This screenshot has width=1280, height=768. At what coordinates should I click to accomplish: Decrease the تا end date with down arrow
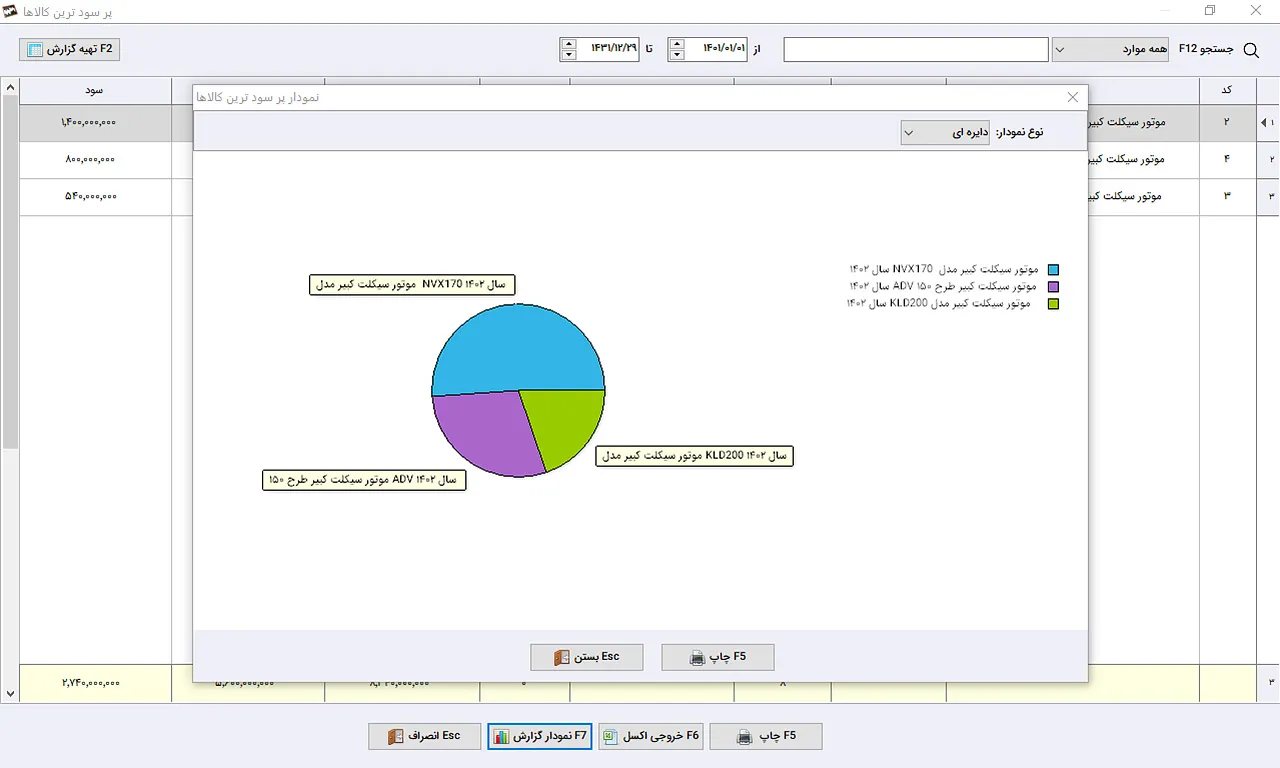(x=569, y=55)
